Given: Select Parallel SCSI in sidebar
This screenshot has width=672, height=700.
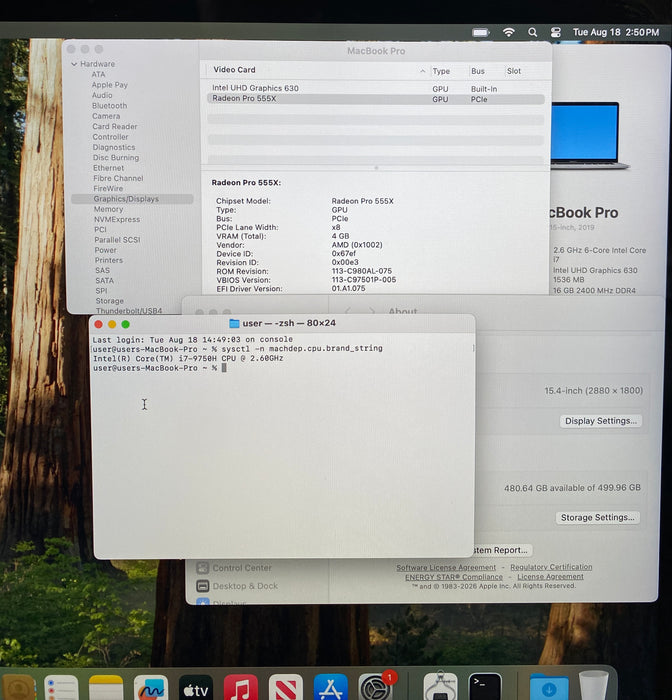Looking at the screenshot, I should point(117,240).
